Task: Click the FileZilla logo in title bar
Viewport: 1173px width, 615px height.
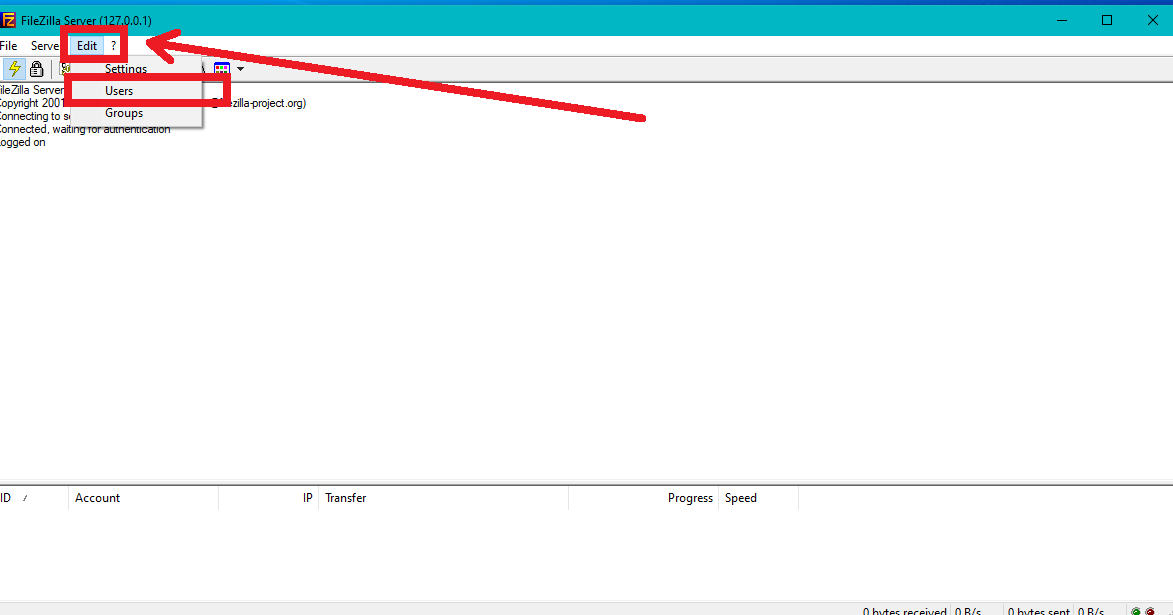Action: click(x=9, y=20)
